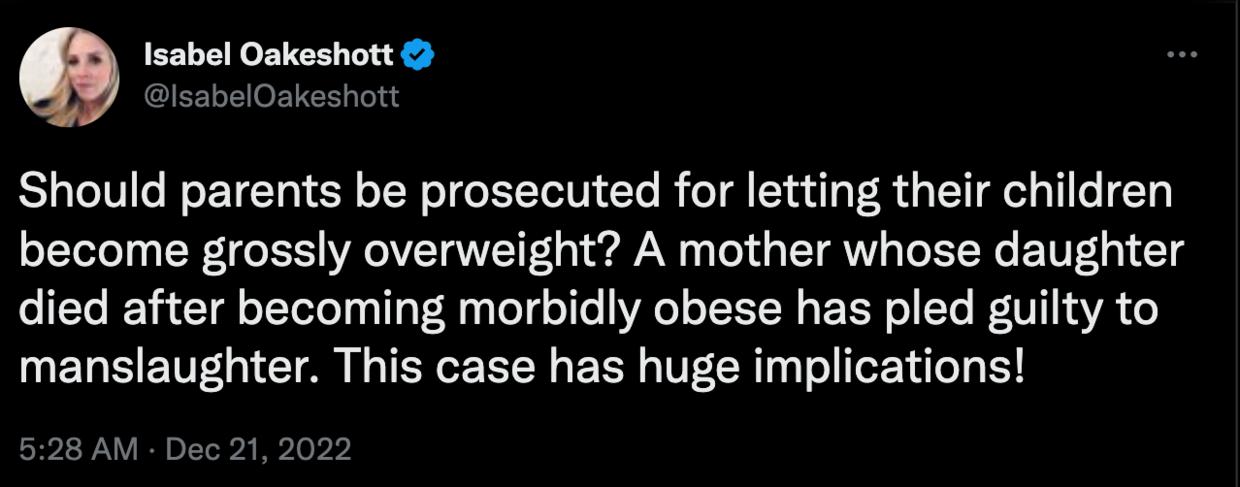1240x487 pixels.
Task: Open the @IsabelOakeshott handle link
Action: 272,96
